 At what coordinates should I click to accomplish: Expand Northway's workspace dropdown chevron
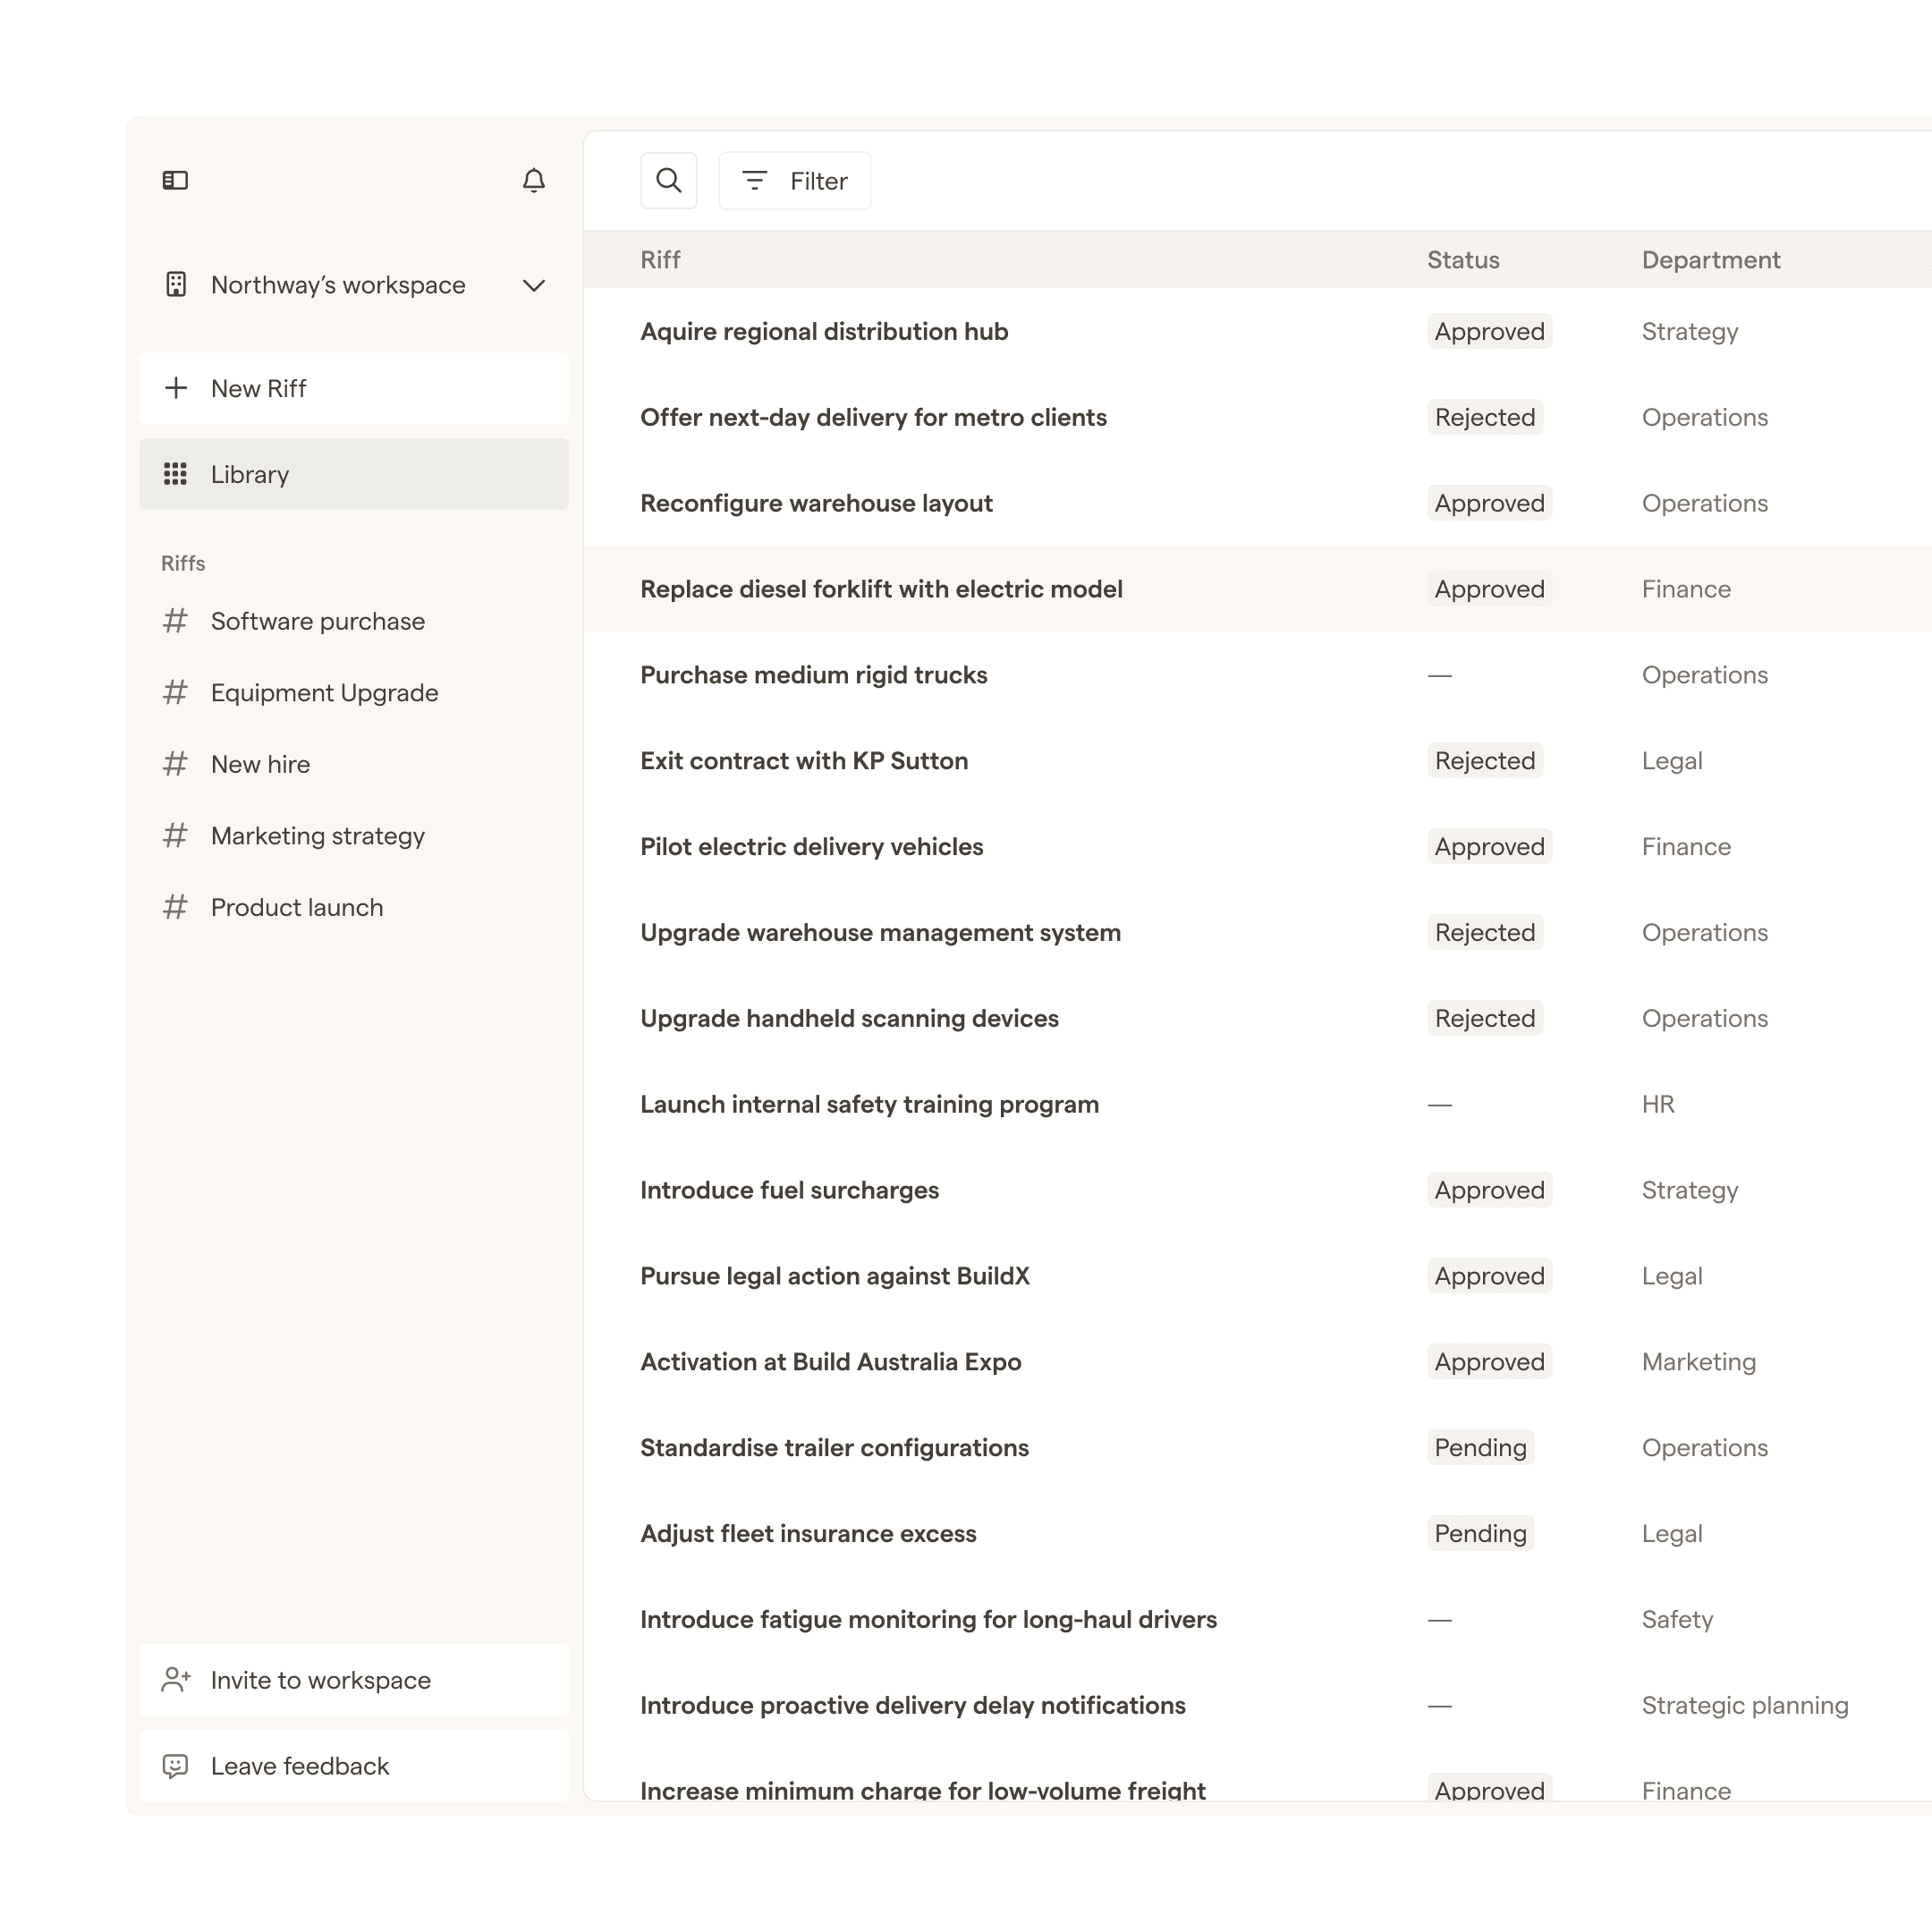pos(534,285)
